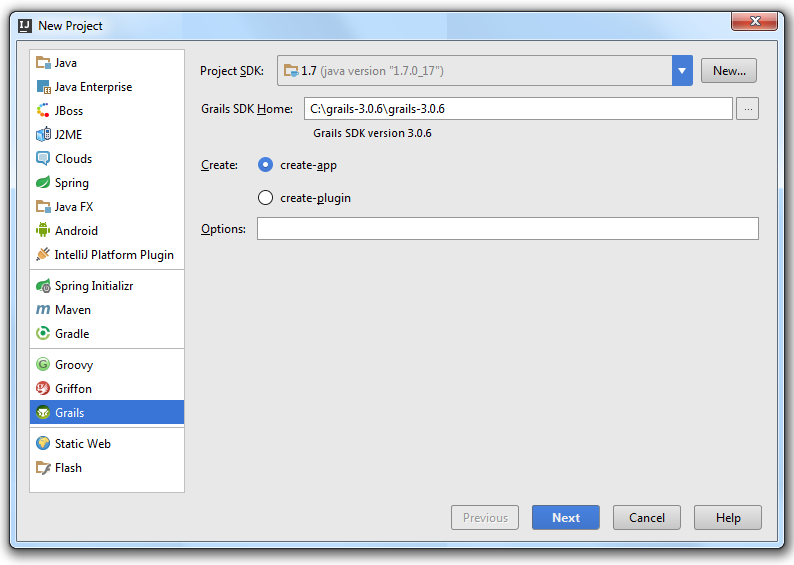Click the Static Web globe icon
This screenshot has height=565, width=794.
[x=43, y=443]
